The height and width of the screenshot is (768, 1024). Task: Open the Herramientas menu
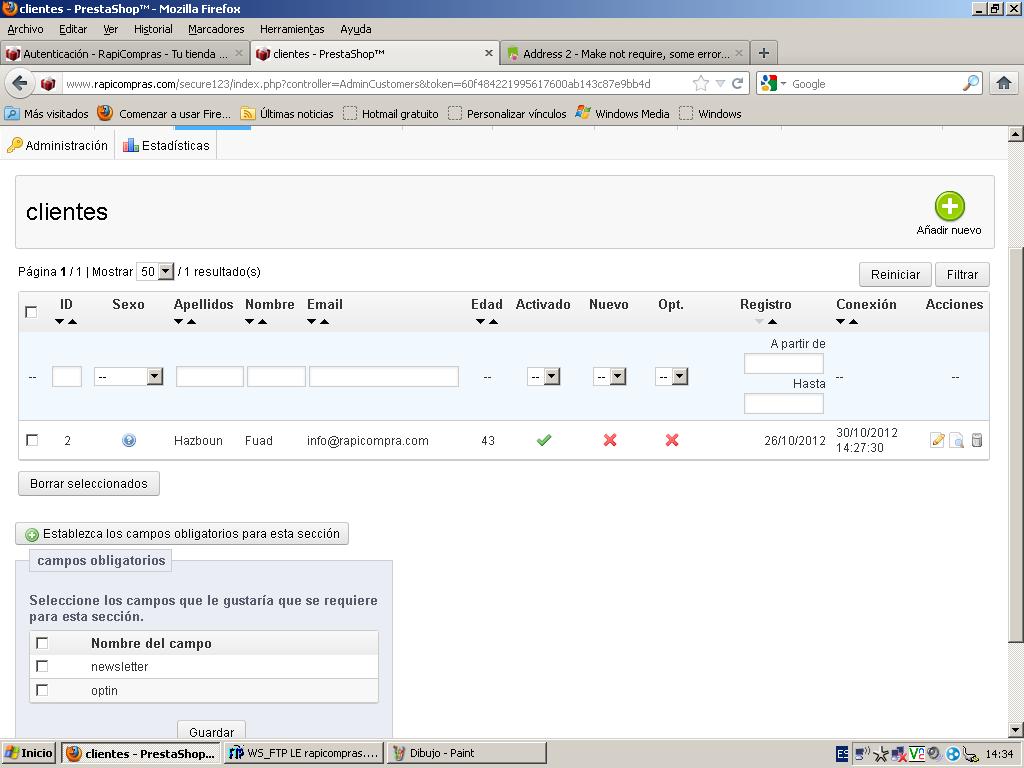pyautogui.click(x=292, y=29)
